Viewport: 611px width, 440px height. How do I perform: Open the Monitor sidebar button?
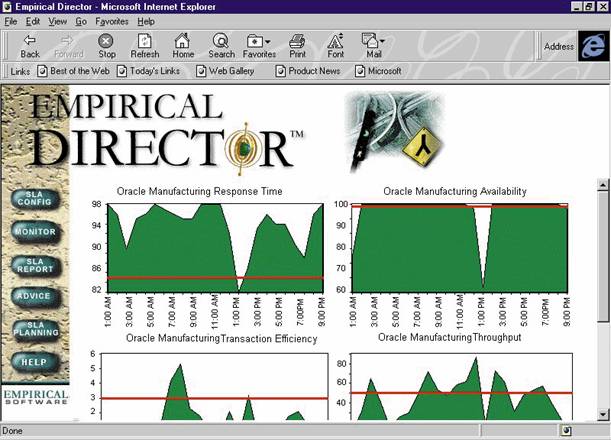[35, 232]
